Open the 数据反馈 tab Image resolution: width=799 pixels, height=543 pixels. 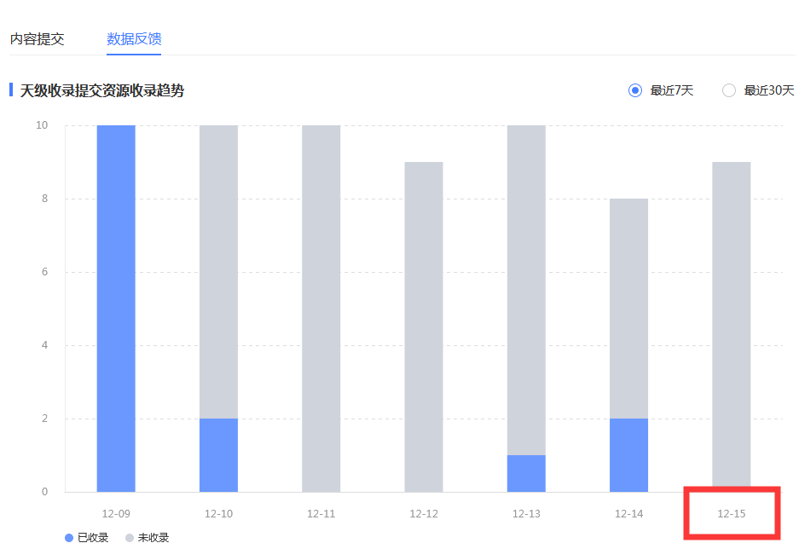134,39
